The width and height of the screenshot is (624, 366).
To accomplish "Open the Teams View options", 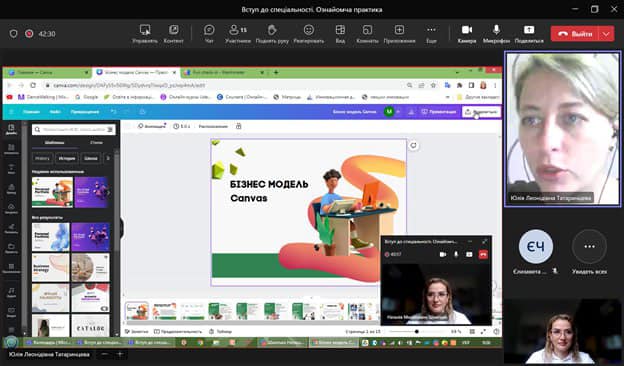I will [340, 34].
